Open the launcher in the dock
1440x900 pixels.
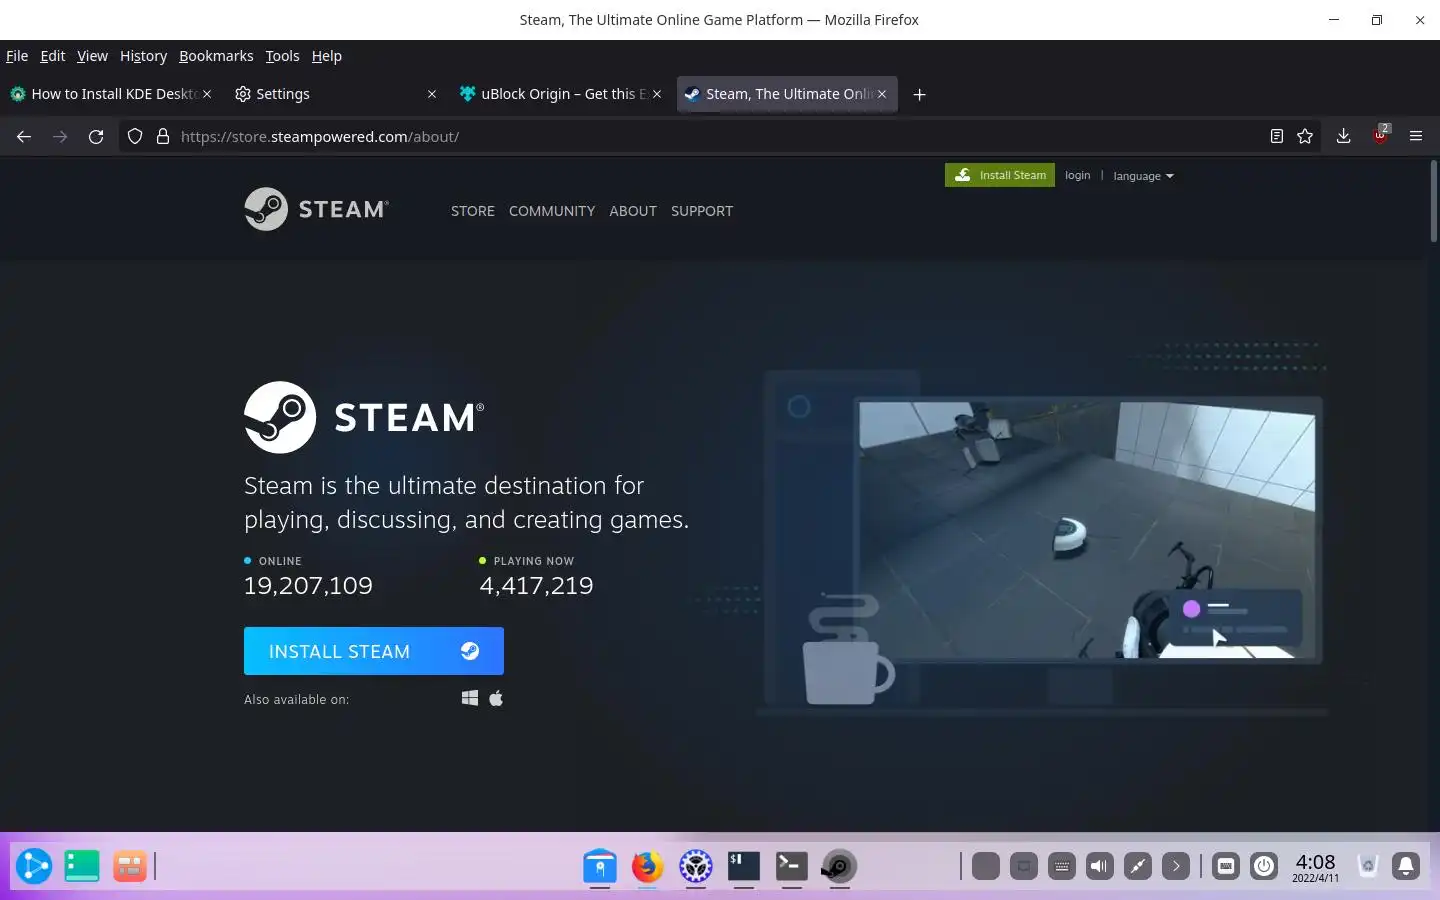pyautogui.click(x=34, y=866)
